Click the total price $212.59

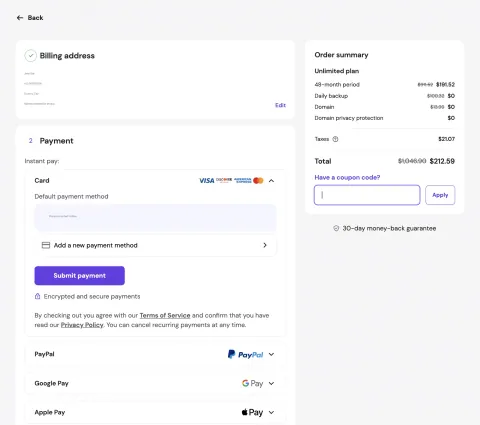442,161
